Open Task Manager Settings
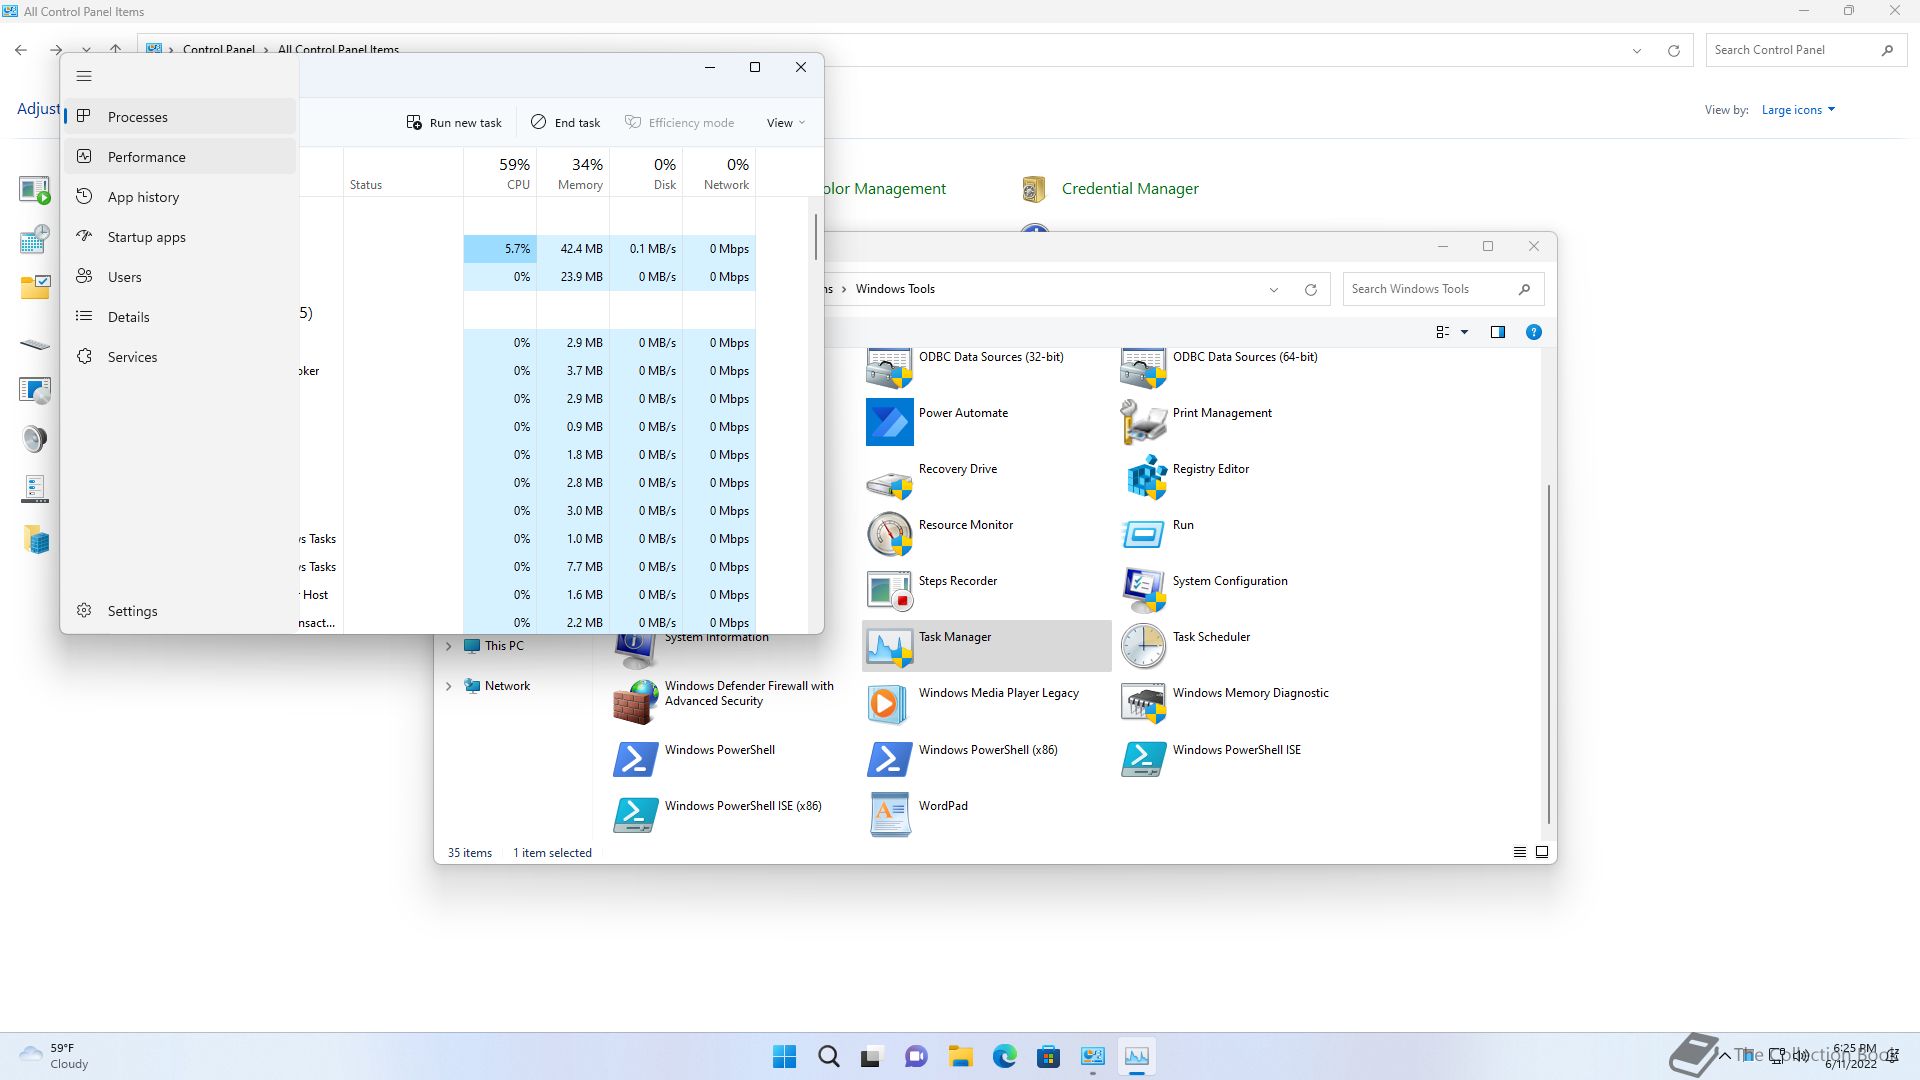 click(x=181, y=611)
